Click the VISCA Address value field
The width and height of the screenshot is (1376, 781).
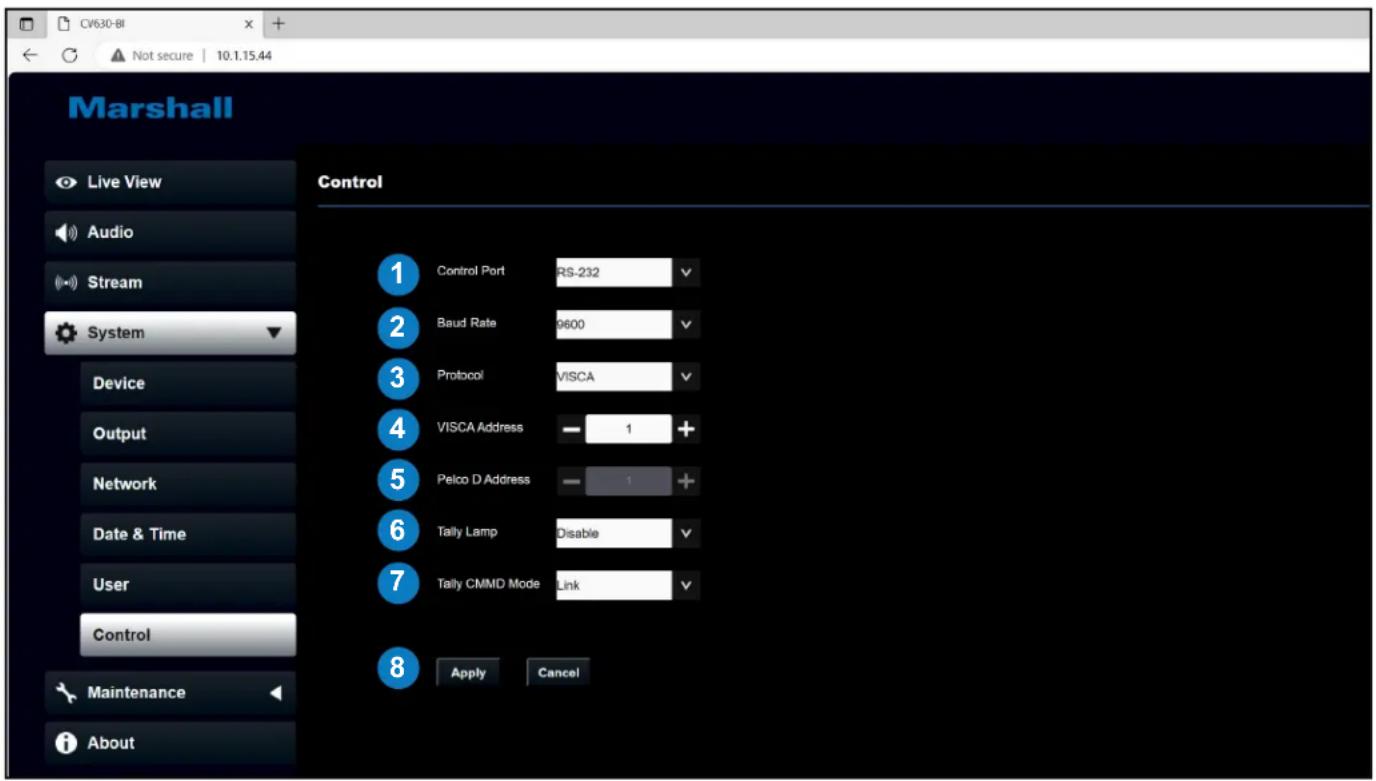point(628,429)
